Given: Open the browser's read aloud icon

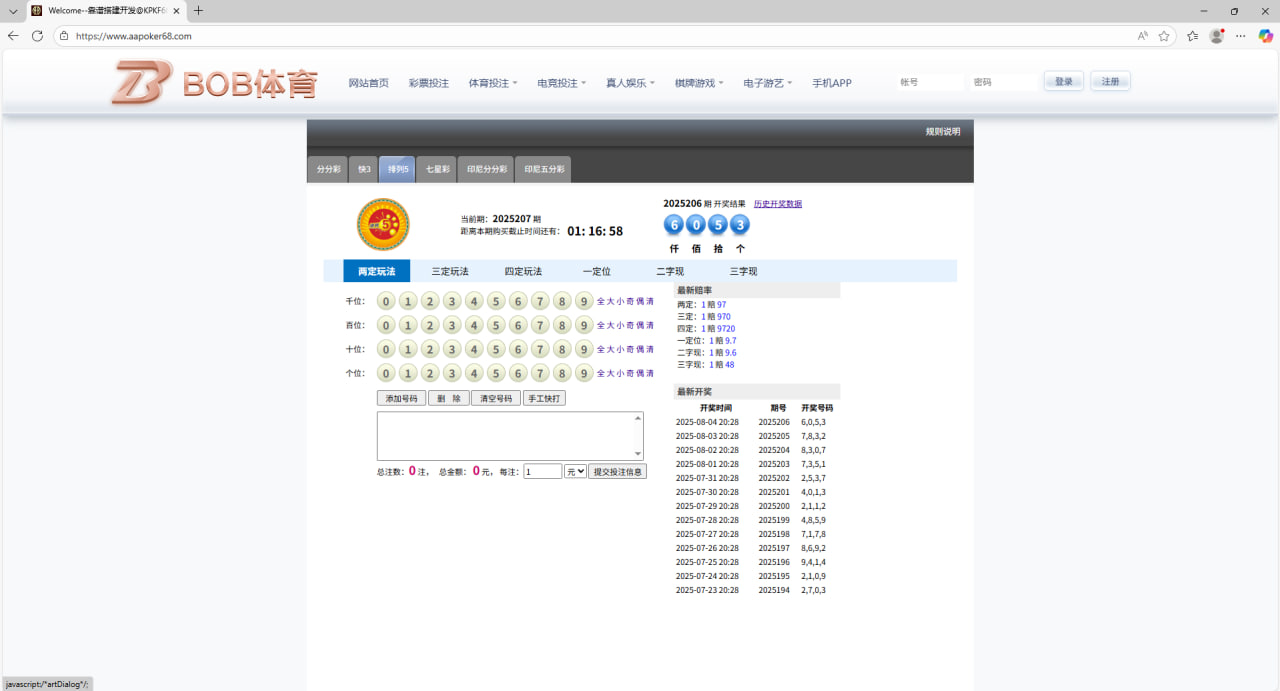Looking at the screenshot, I should click(1142, 36).
